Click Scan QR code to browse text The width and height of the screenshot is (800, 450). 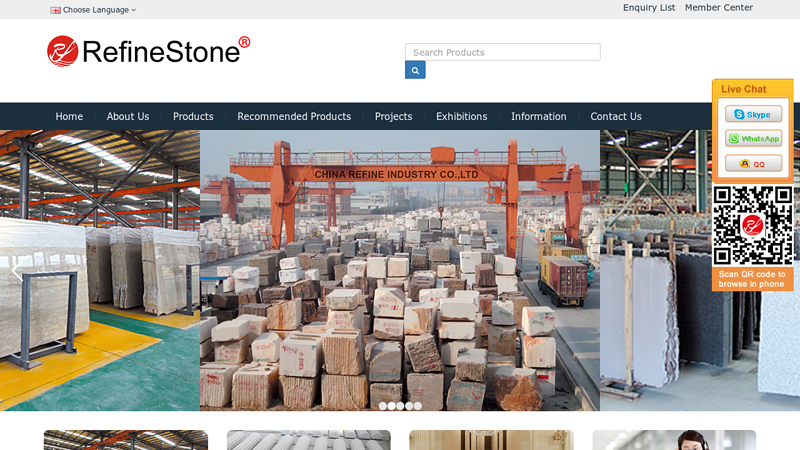pos(752,279)
